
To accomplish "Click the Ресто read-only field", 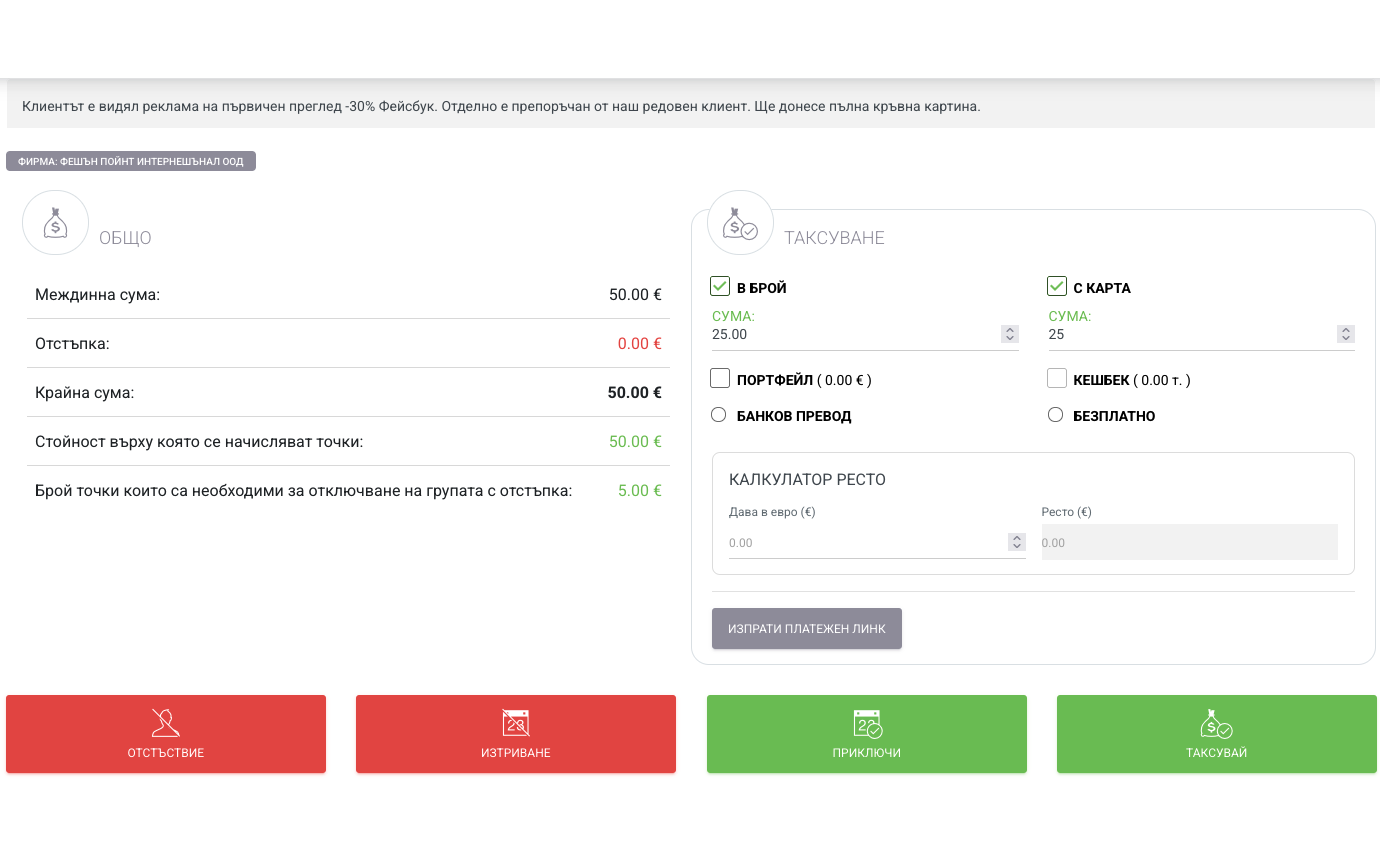I will 1190,542.
